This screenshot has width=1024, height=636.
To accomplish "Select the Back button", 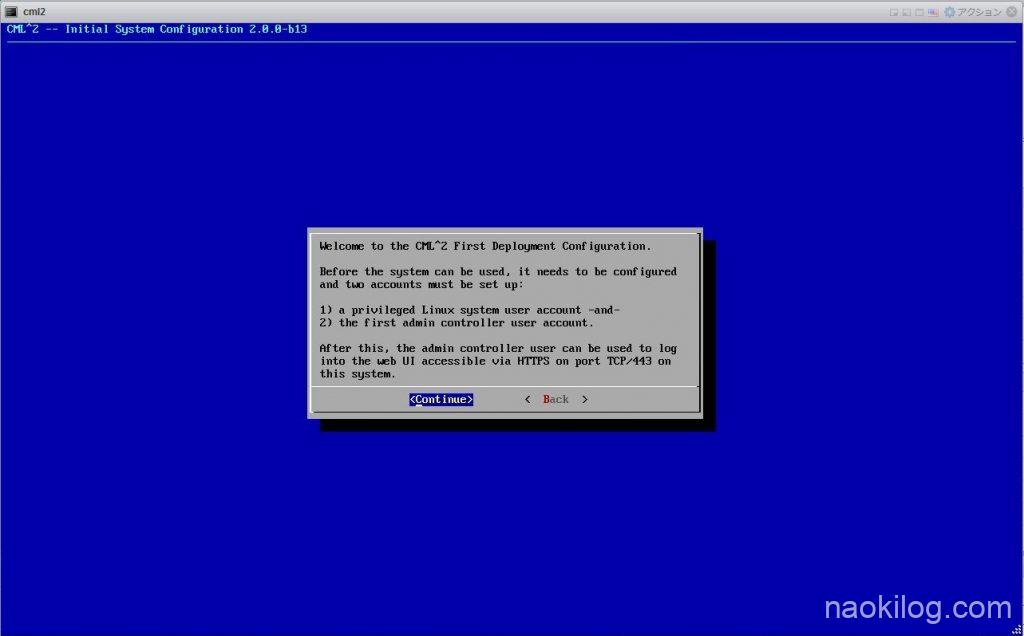I will click(556, 399).
